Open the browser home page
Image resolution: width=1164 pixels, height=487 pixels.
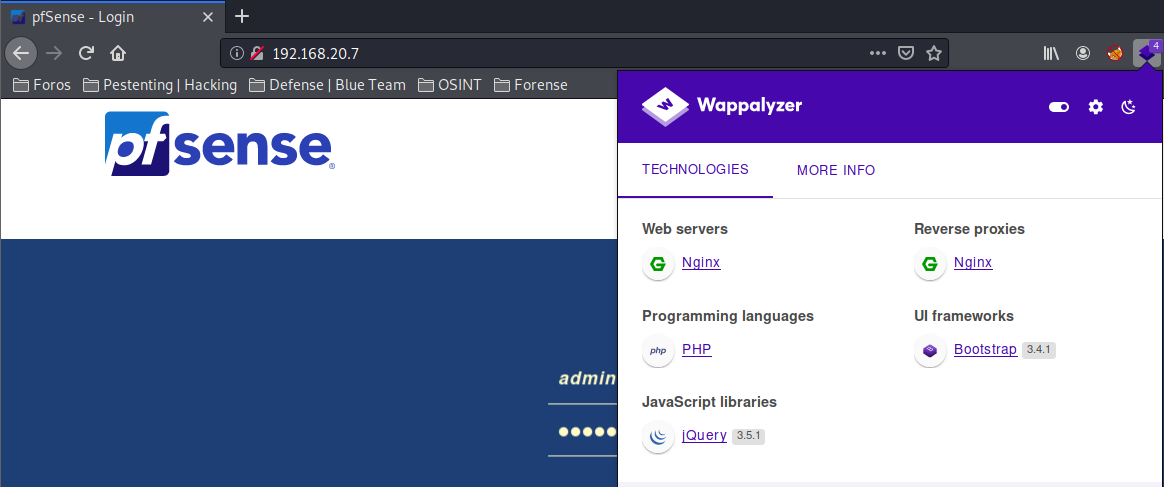117,53
